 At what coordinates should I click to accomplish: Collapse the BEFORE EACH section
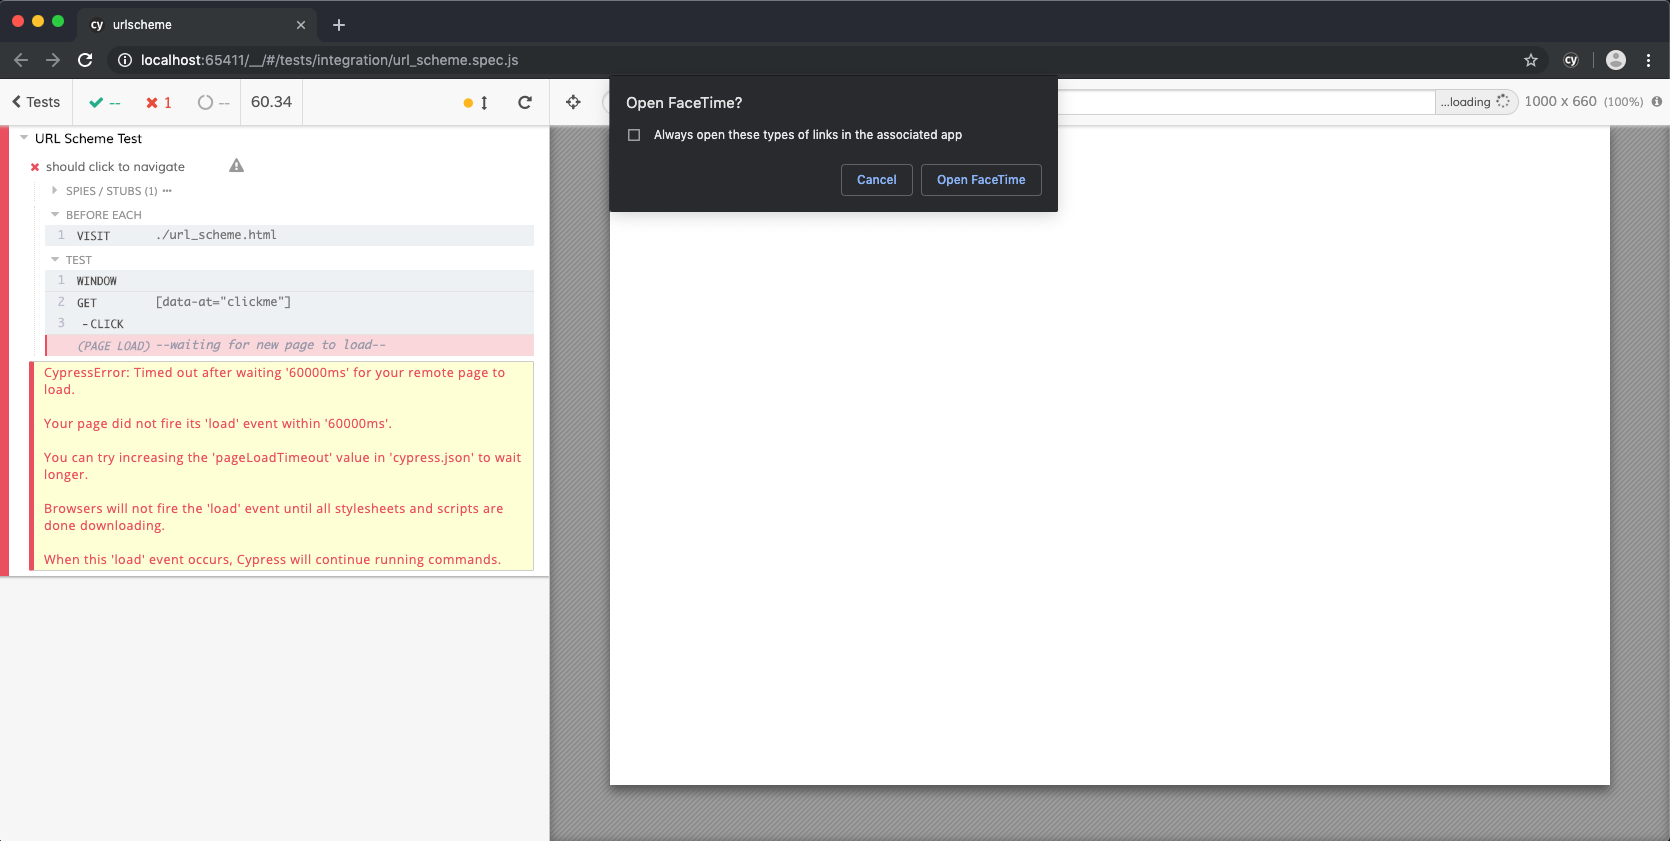(x=96, y=215)
